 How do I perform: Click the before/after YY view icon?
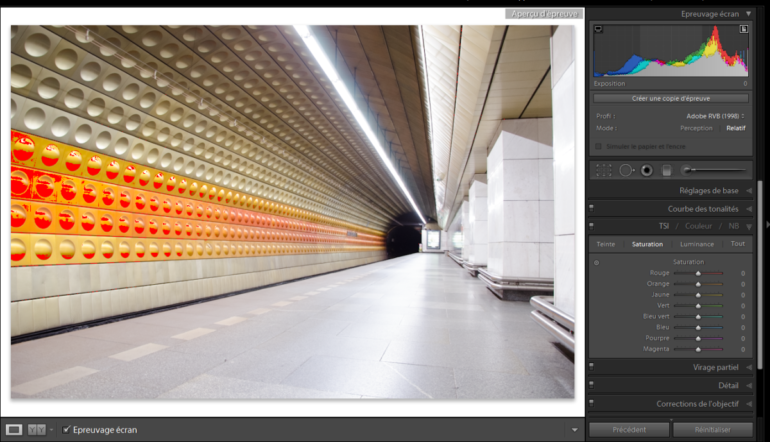pyautogui.click(x=37, y=429)
